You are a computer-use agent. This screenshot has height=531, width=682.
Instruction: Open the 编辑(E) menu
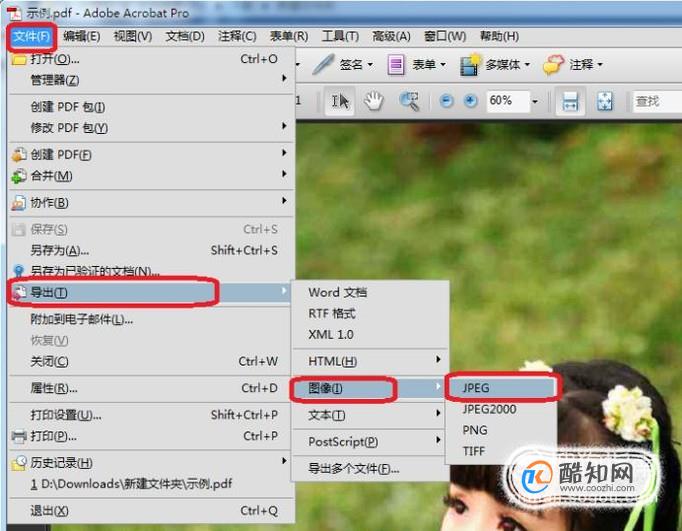(x=81, y=36)
